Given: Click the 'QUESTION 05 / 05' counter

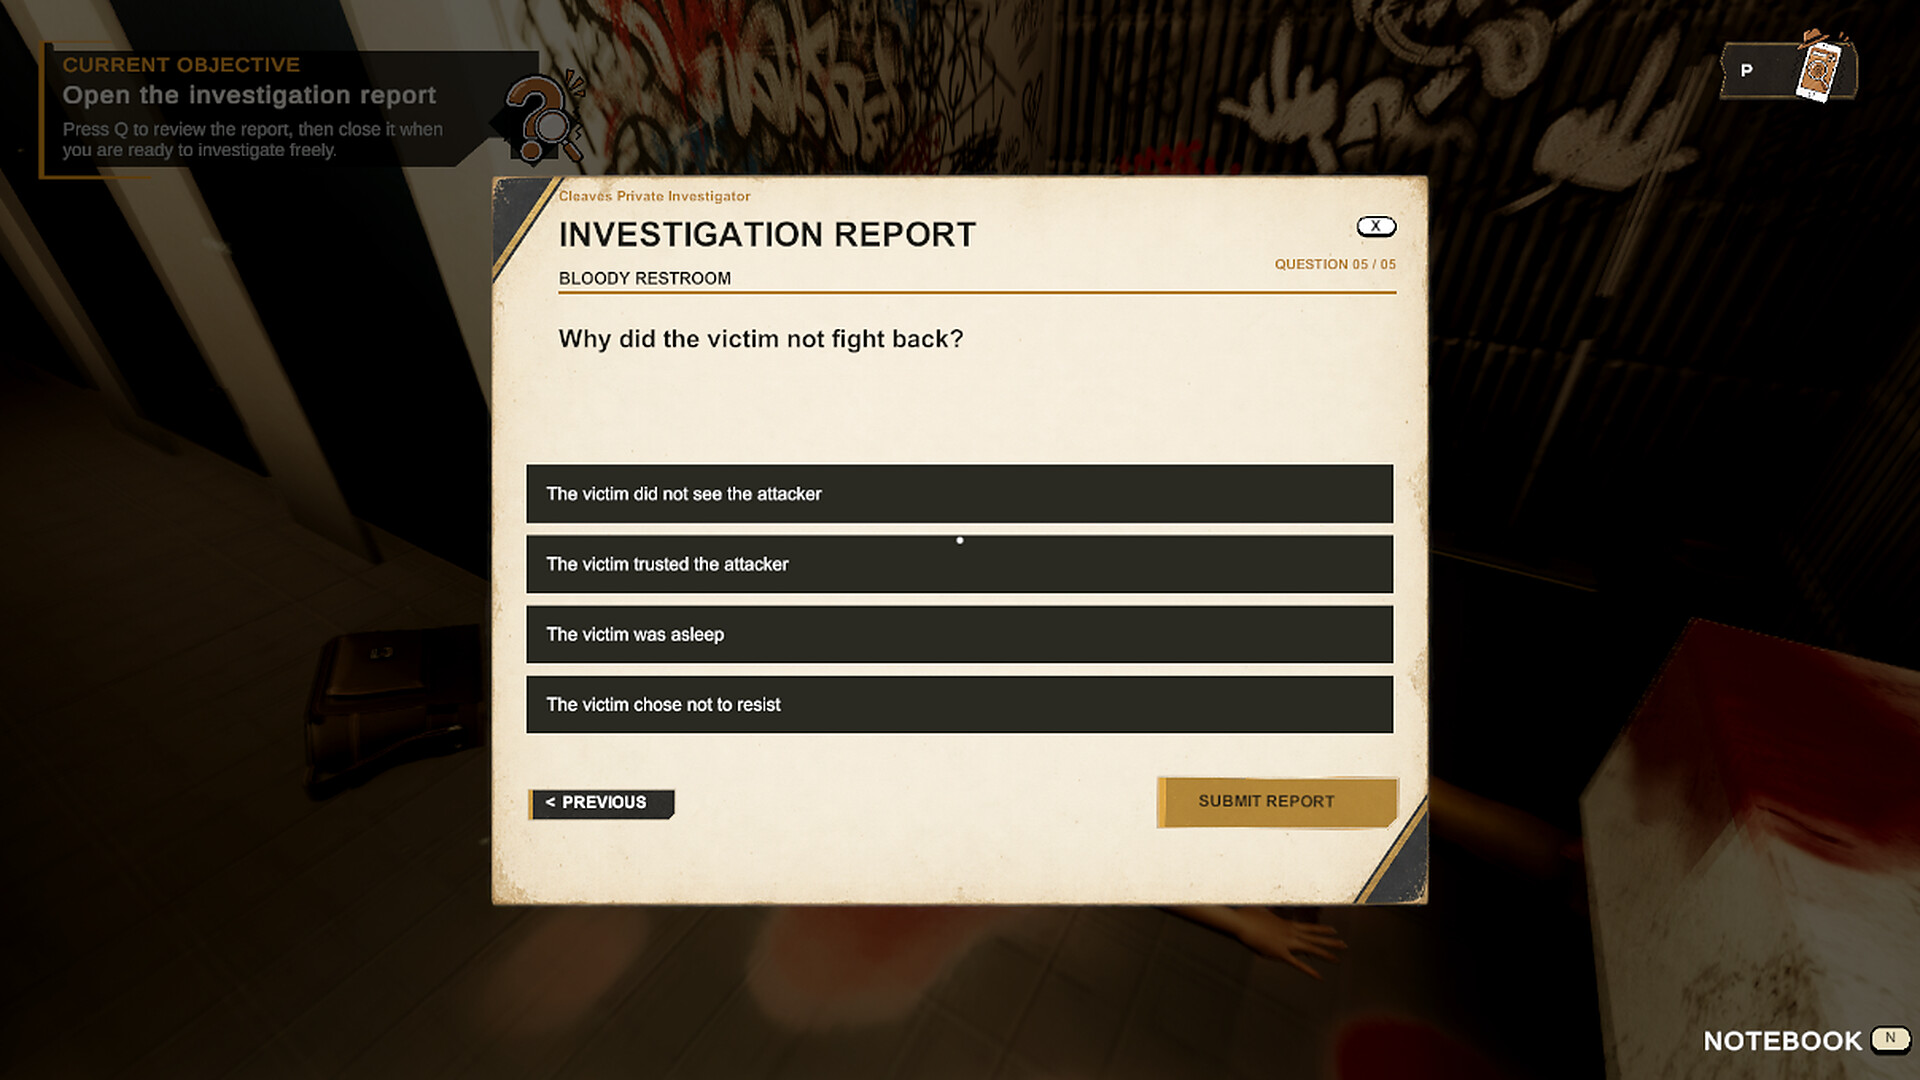Looking at the screenshot, I should pyautogui.click(x=1335, y=264).
